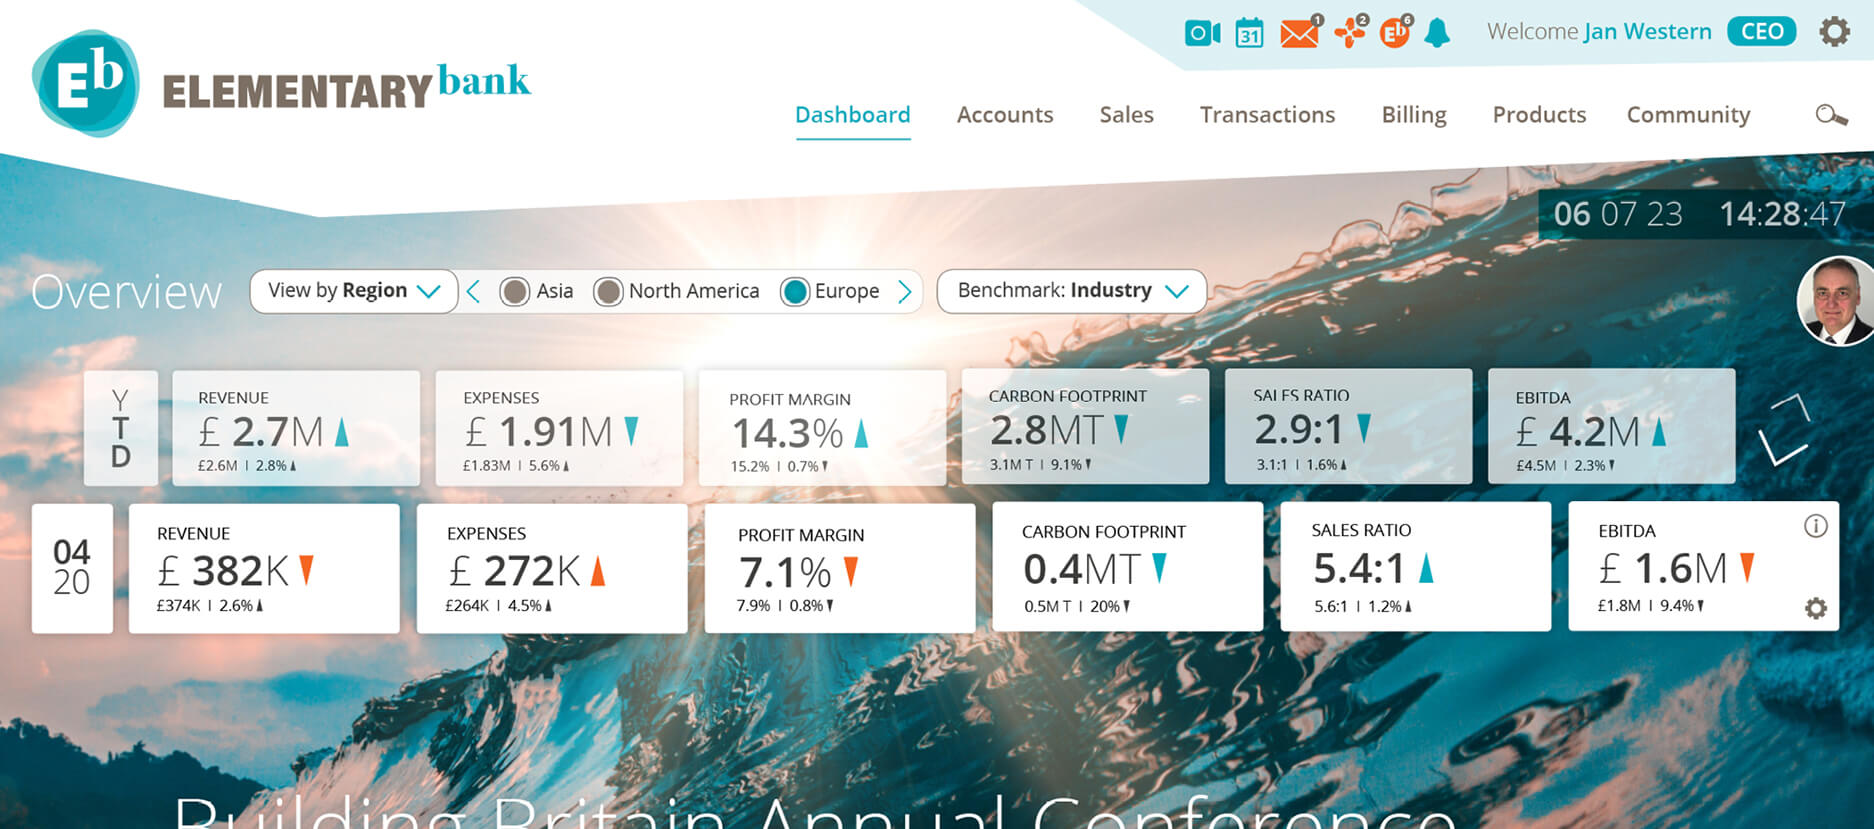Screen dimensions: 1874x829
Task: Select the Asia radio button
Action: point(515,291)
